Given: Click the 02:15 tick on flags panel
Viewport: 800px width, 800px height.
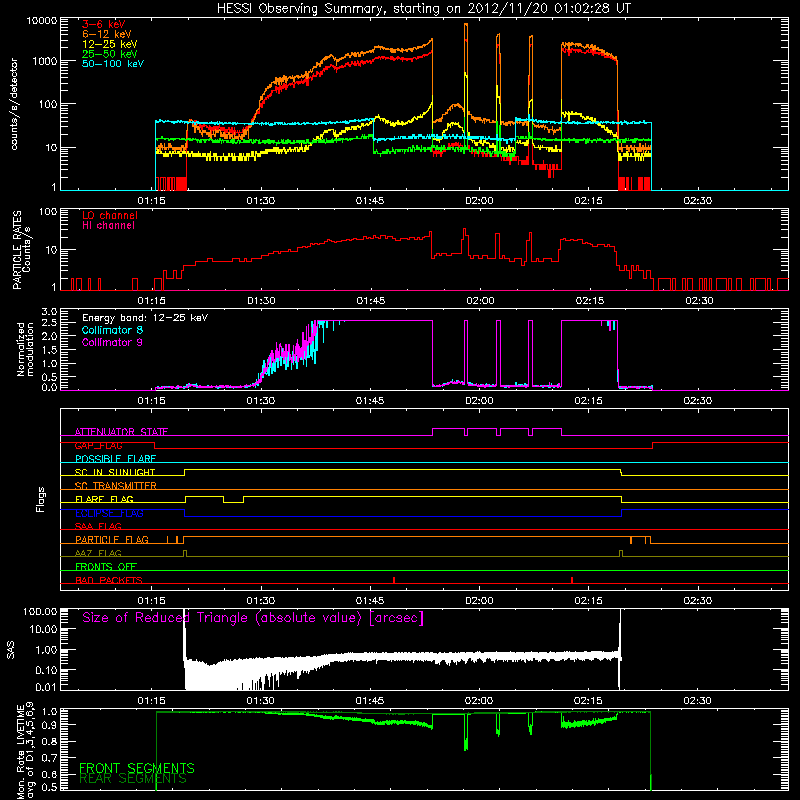Looking at the screenshot, I should point(588,601).
